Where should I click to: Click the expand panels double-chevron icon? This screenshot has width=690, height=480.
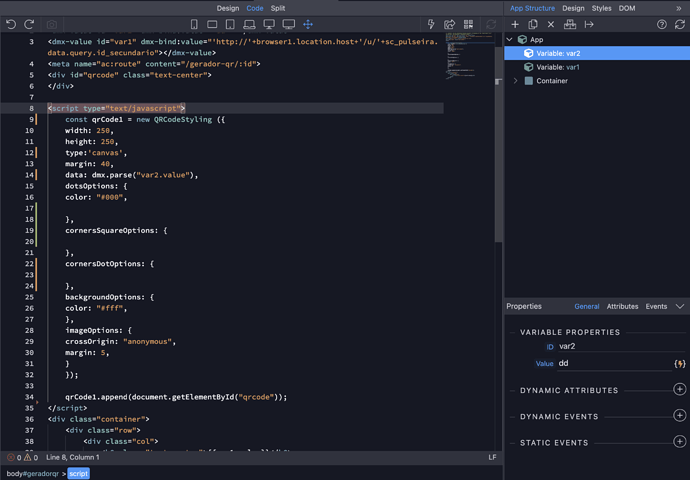(x=679, y=8)
